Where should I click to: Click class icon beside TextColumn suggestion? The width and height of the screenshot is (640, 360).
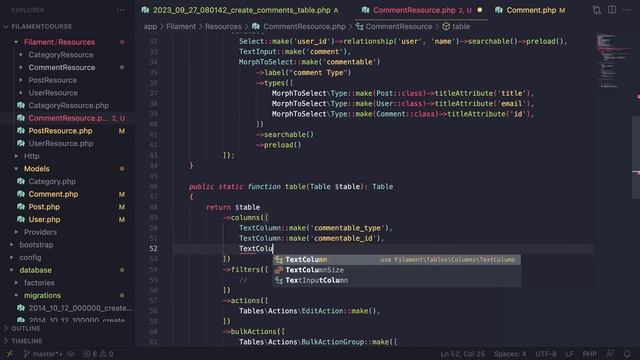pyautogui.click(x=279, y=260)
